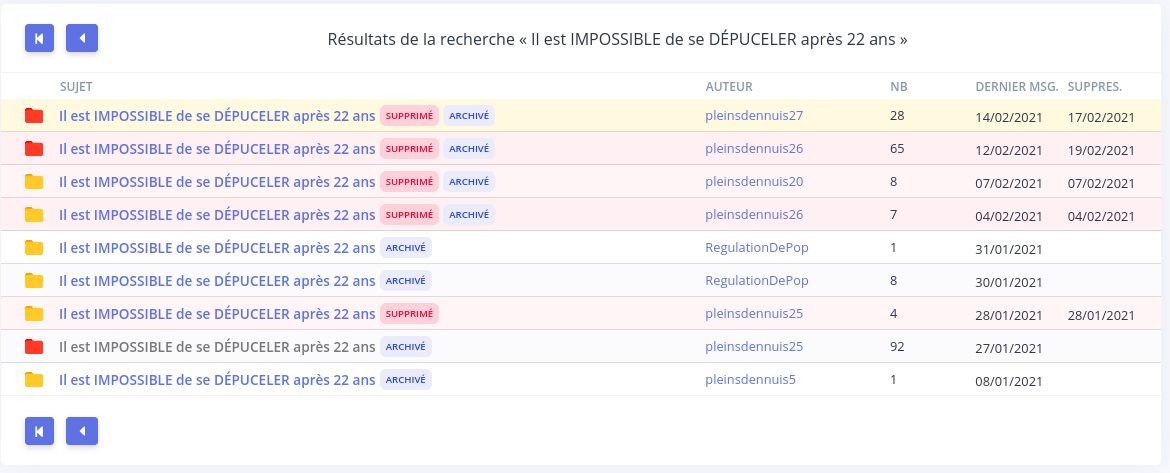Screen dimensions: 1170x473
Task: Click the bottom previous-page arrow button
Action: point(82,431)
